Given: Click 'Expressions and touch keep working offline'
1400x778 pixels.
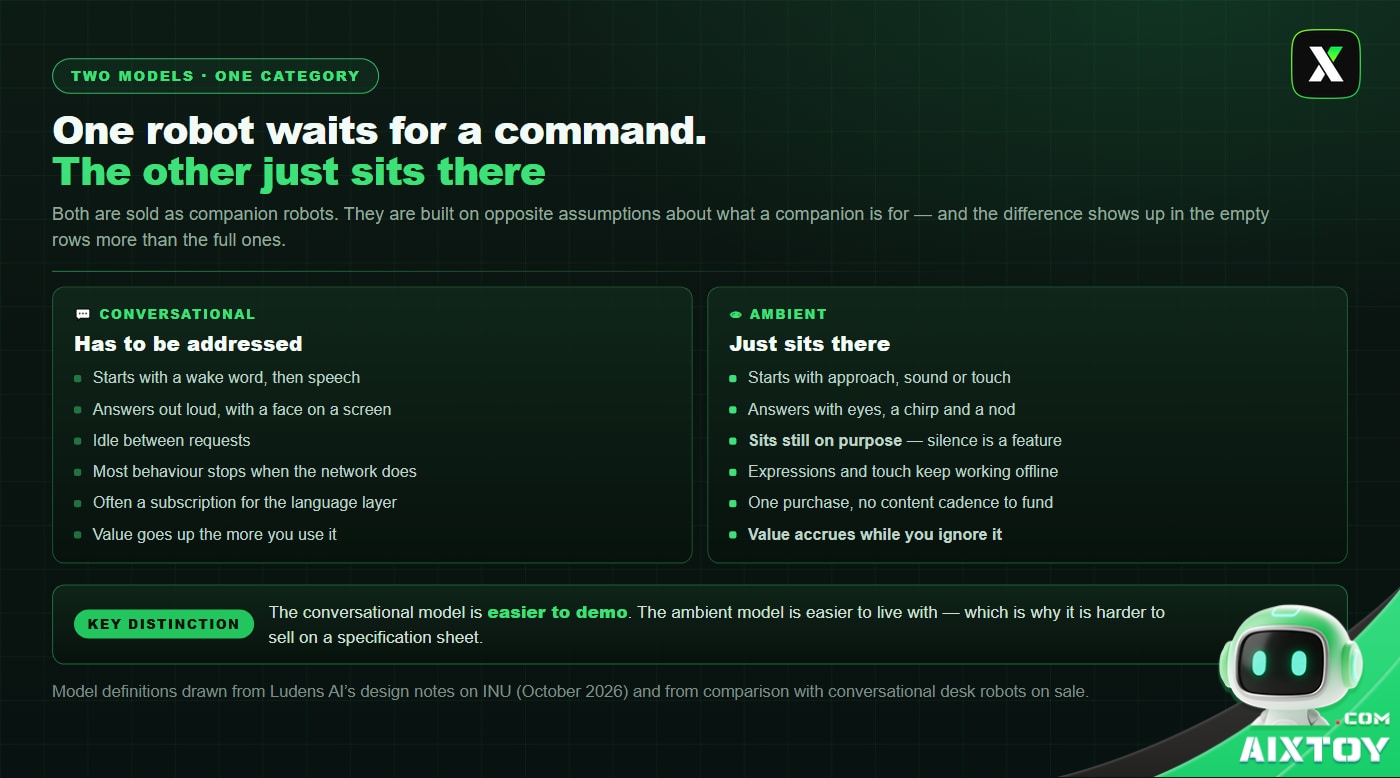Looking at the screenshot, I should 903,471.
